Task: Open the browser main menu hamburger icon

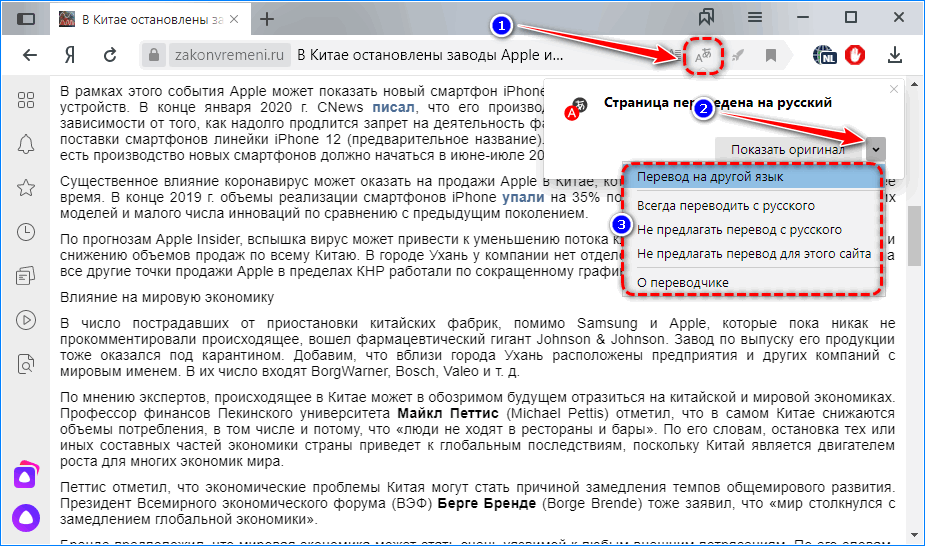Action: [x=755, y=17]
